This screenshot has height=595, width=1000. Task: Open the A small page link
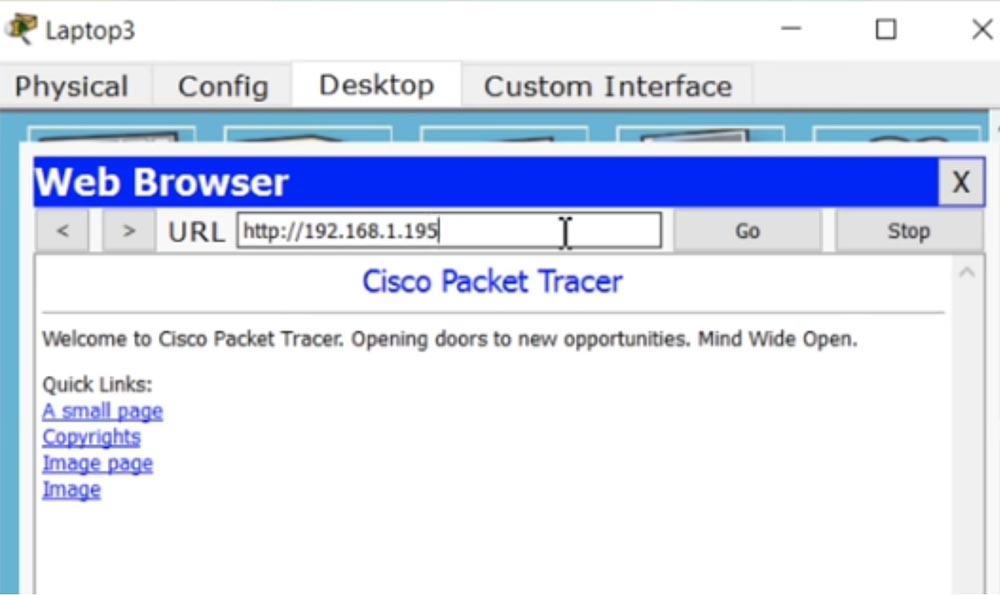[x=102, y=411]
